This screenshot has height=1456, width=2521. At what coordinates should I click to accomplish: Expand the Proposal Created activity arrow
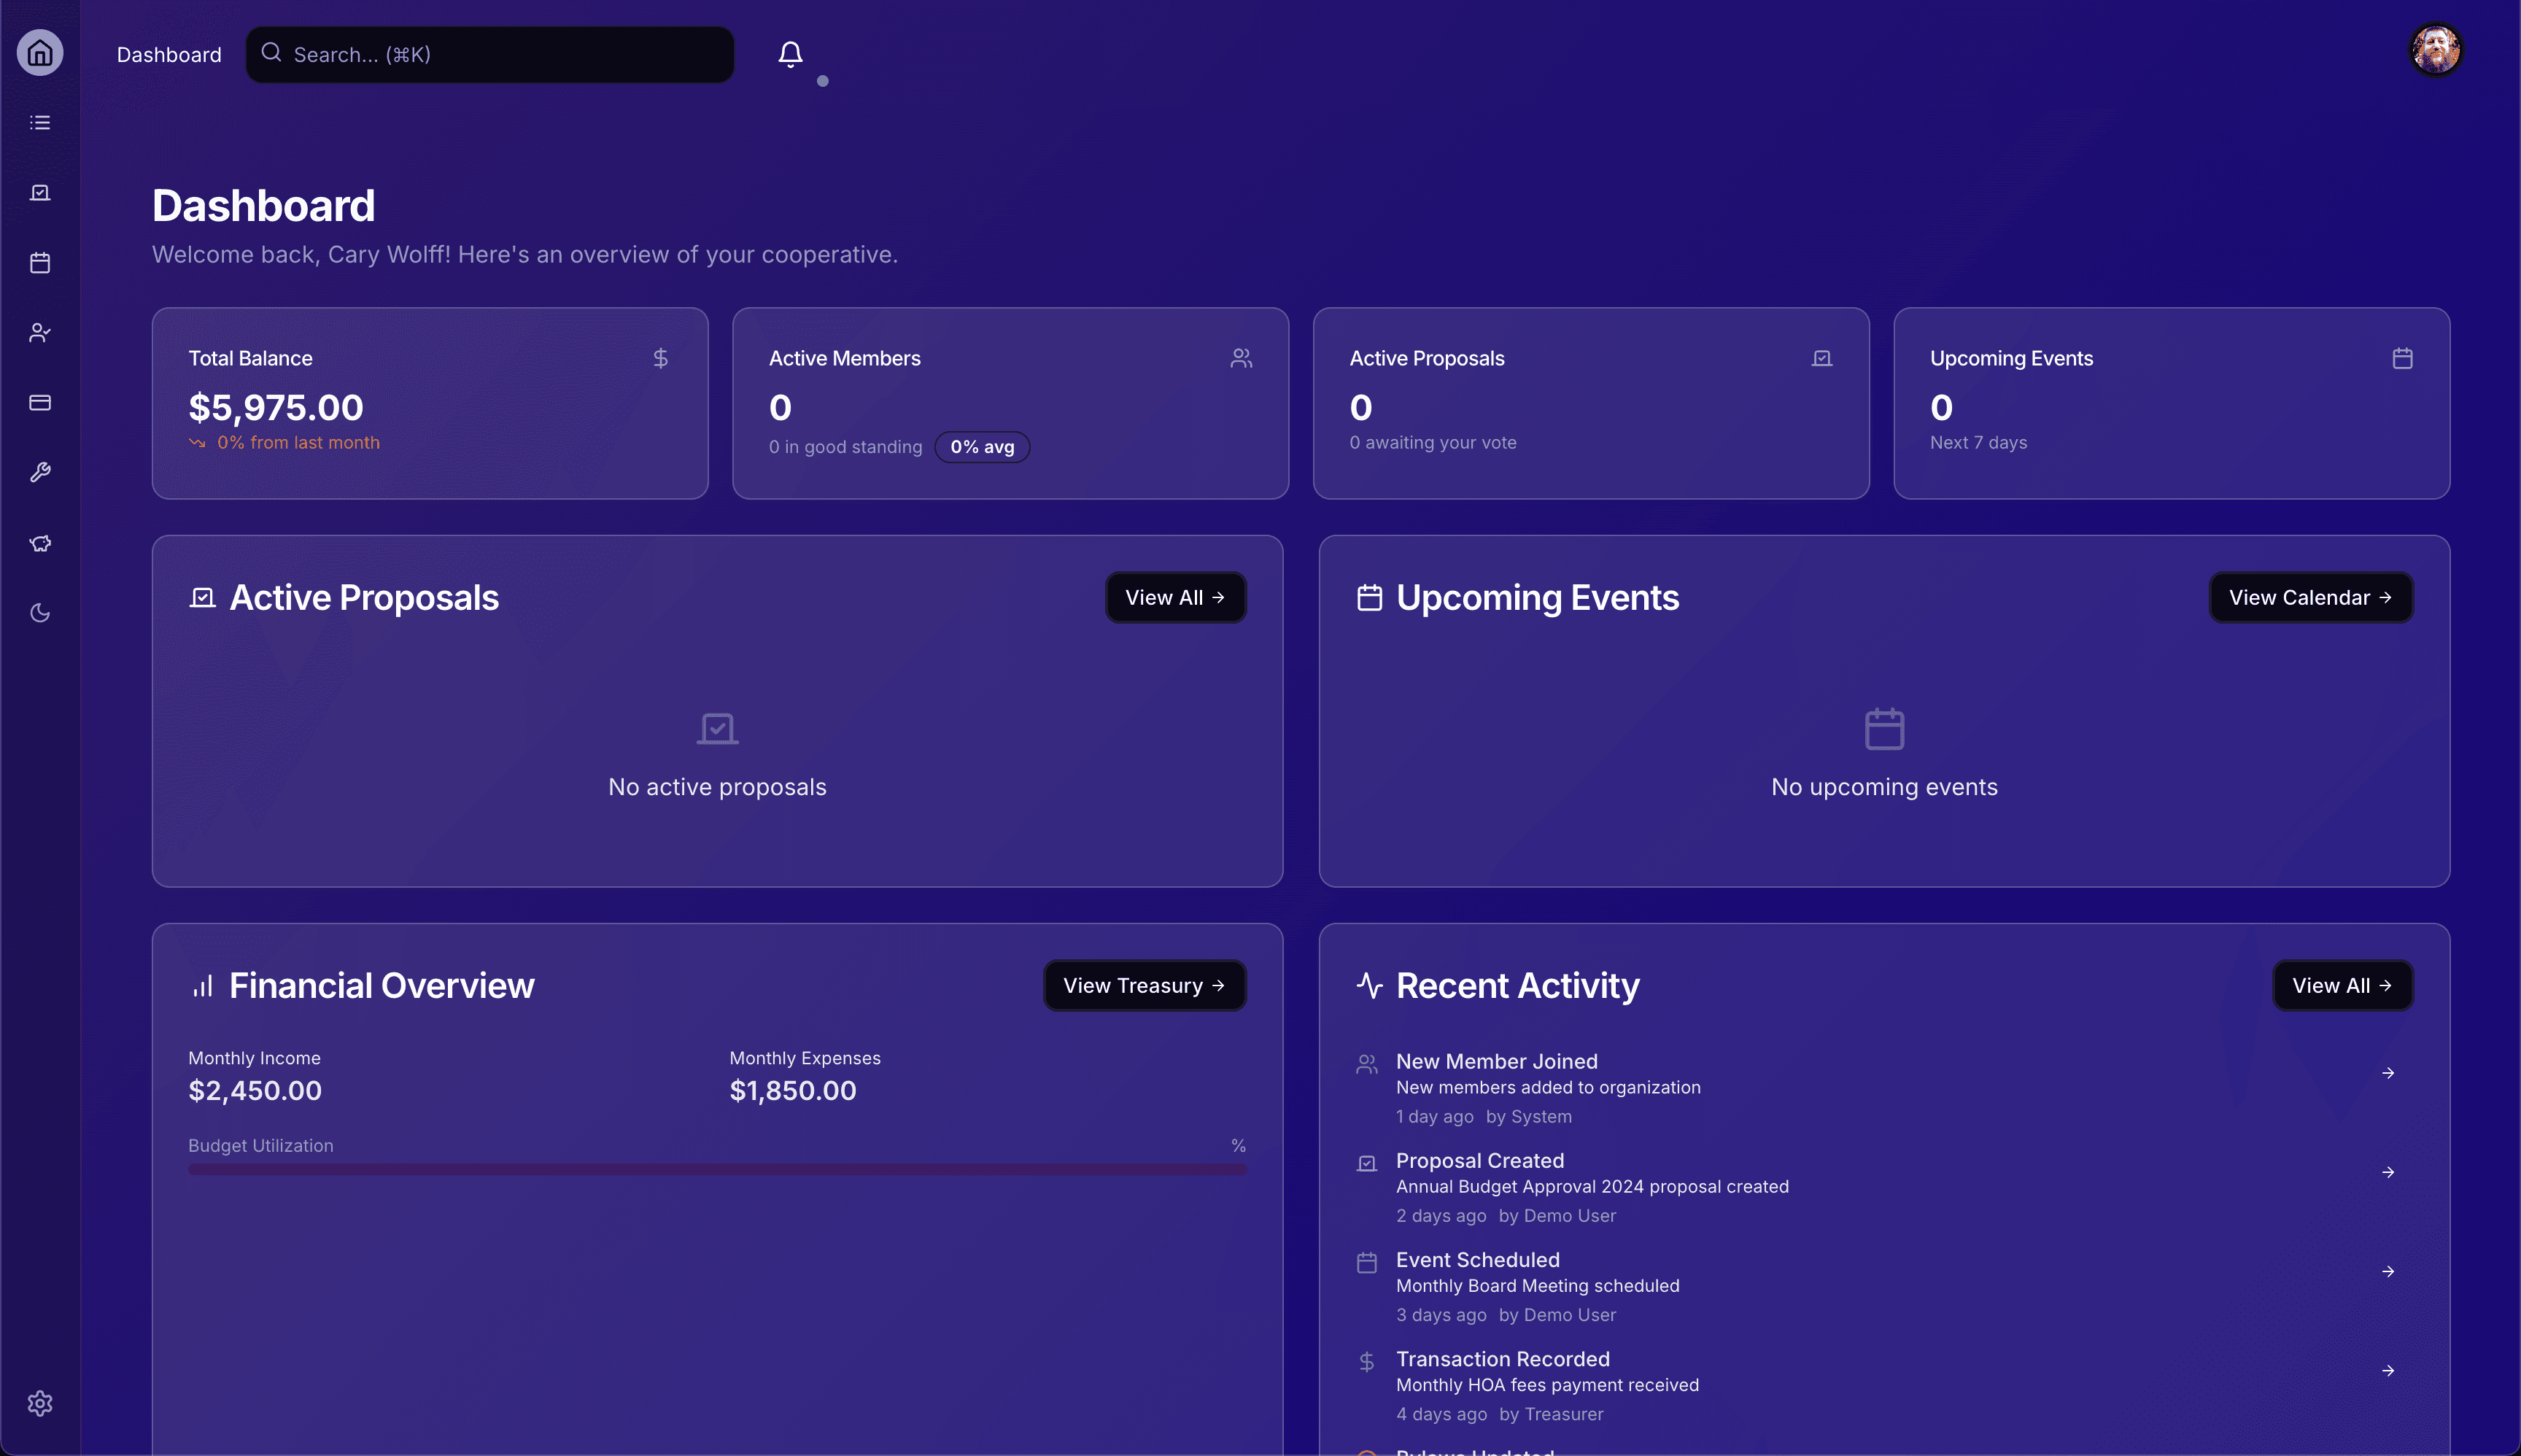click(x=2388, y=1172)
